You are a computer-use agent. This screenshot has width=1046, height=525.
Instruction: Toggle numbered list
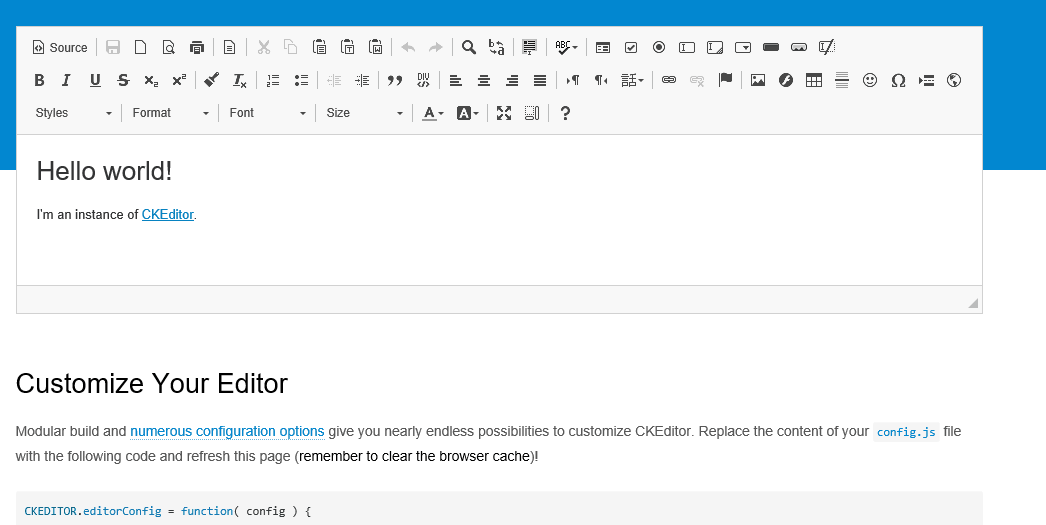(273, 81)
